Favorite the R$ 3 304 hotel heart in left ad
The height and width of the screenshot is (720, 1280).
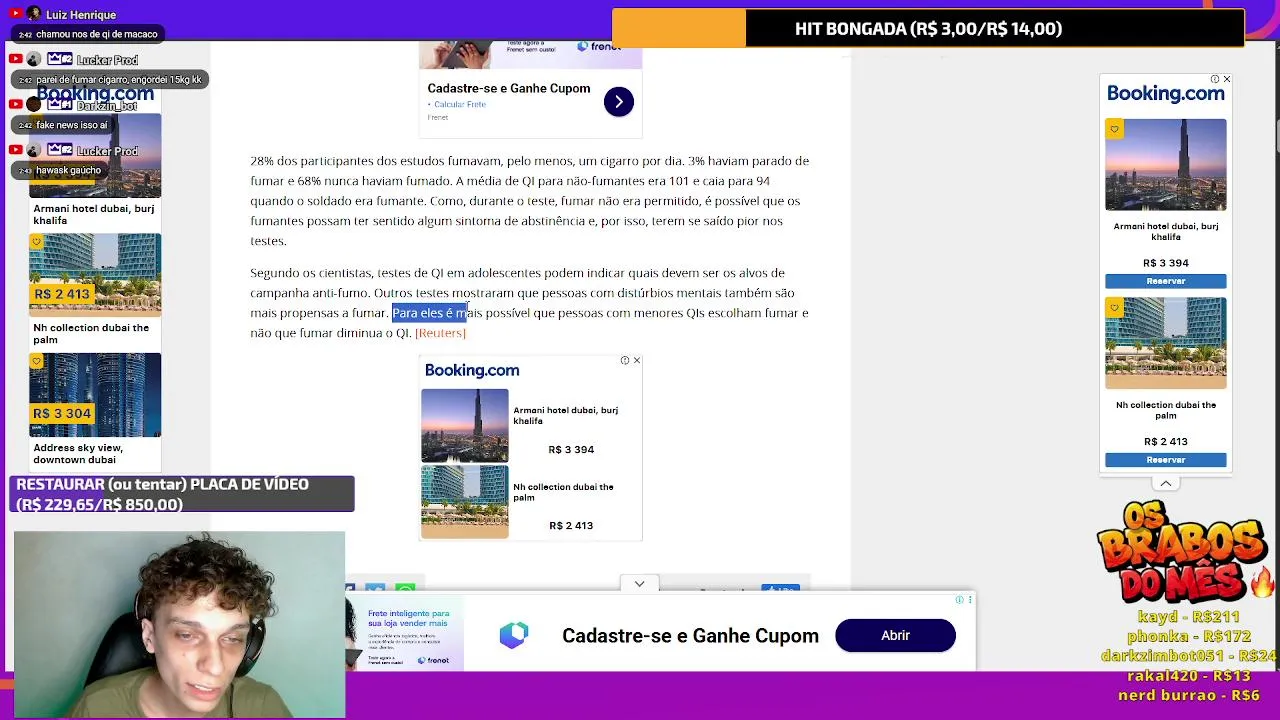[x=37, y=361]
